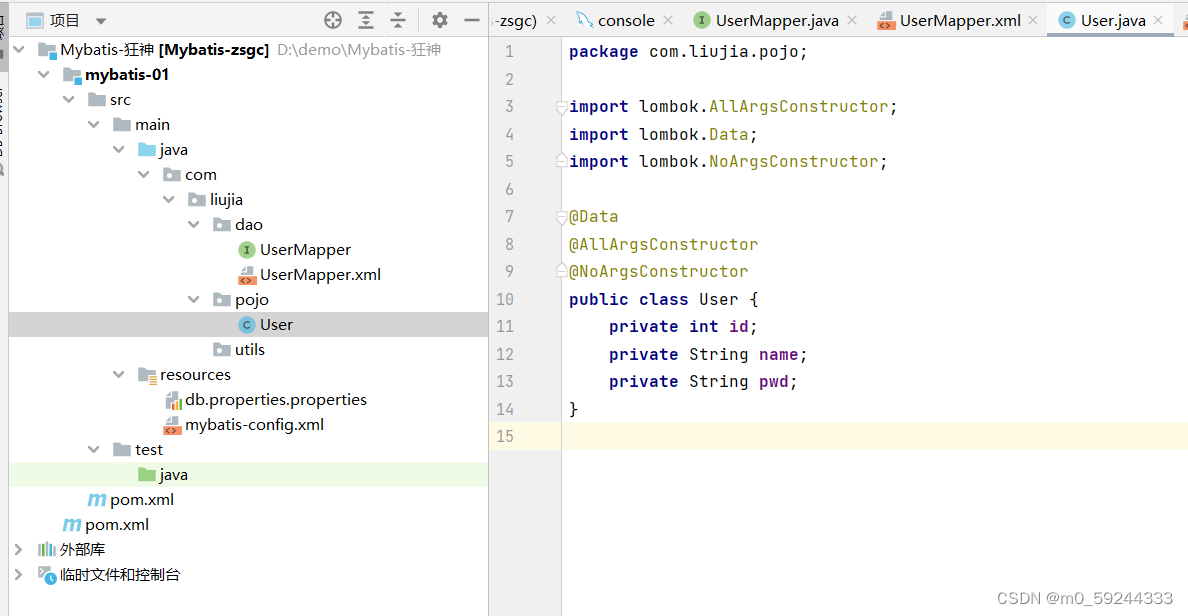
Task: Select java folder under test
Action: click(x=174, y=475)
